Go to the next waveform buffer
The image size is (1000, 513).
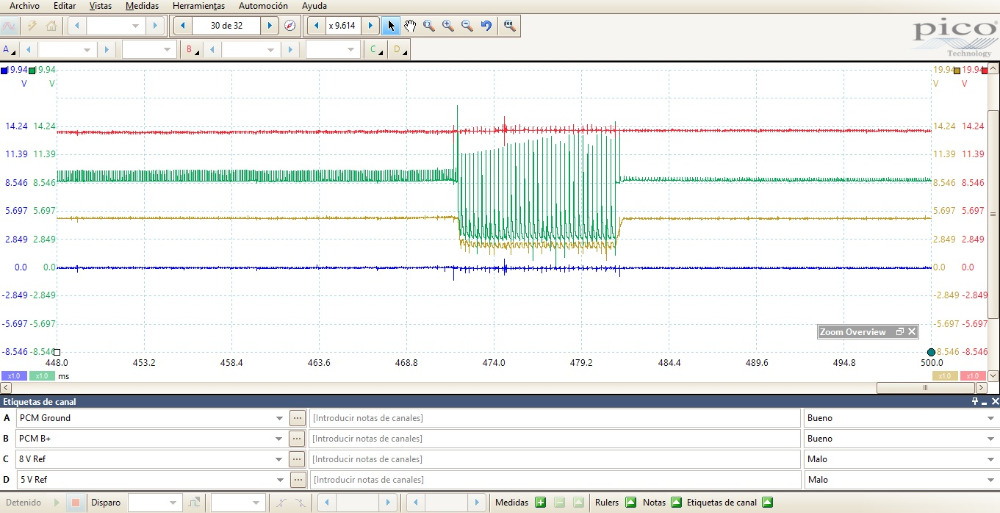269,25
